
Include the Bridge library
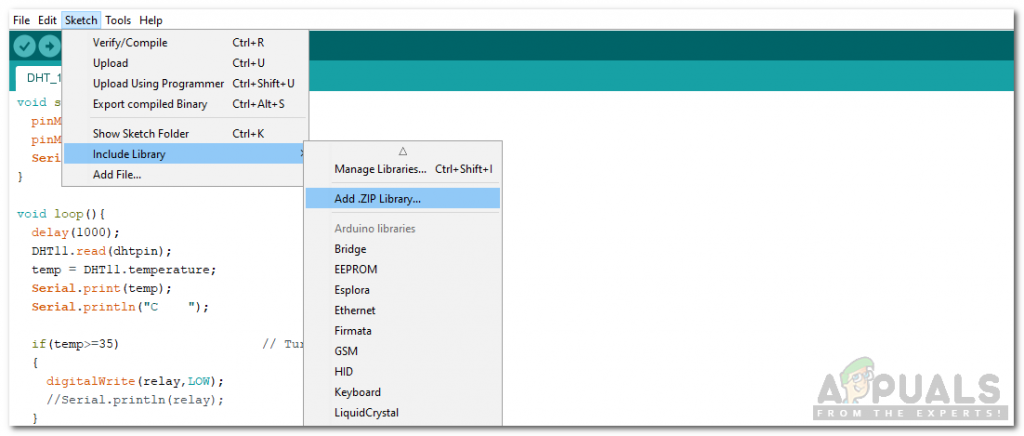[x=403, y=249]
